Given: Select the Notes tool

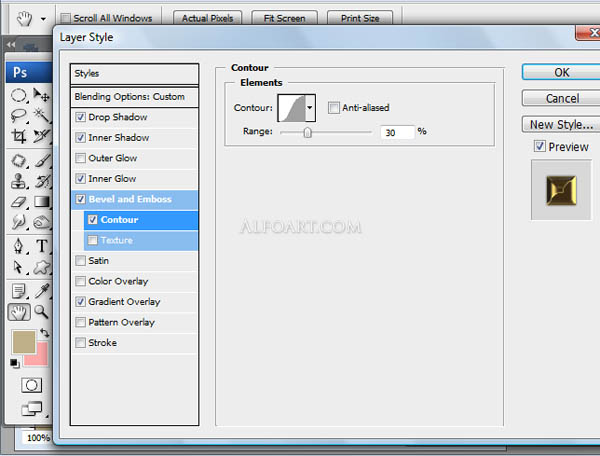Looking at the screenshot, I should (x=18, y=292).
